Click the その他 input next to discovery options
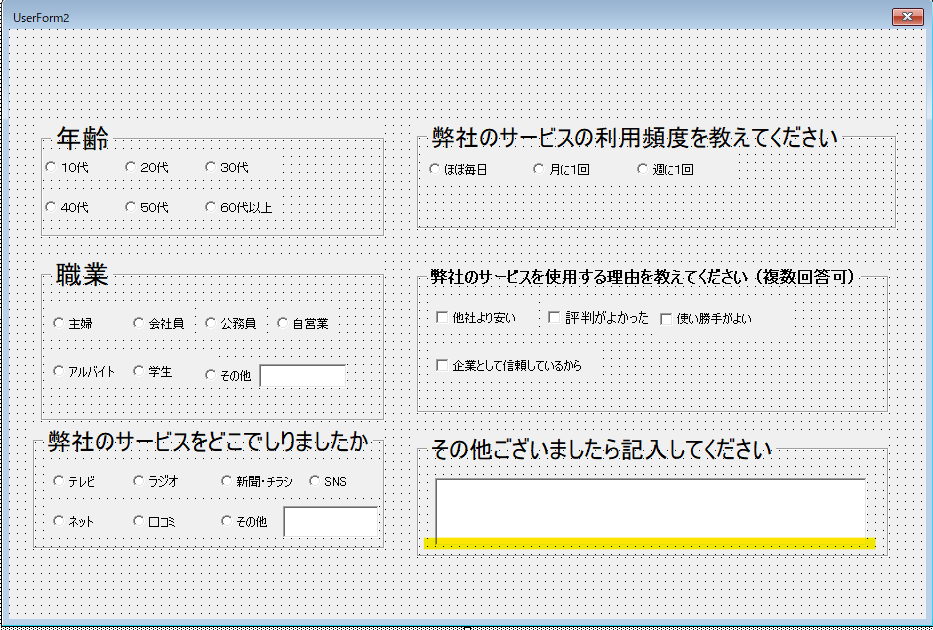The width and height of the screenshot is (933, 630). [333, 521]
